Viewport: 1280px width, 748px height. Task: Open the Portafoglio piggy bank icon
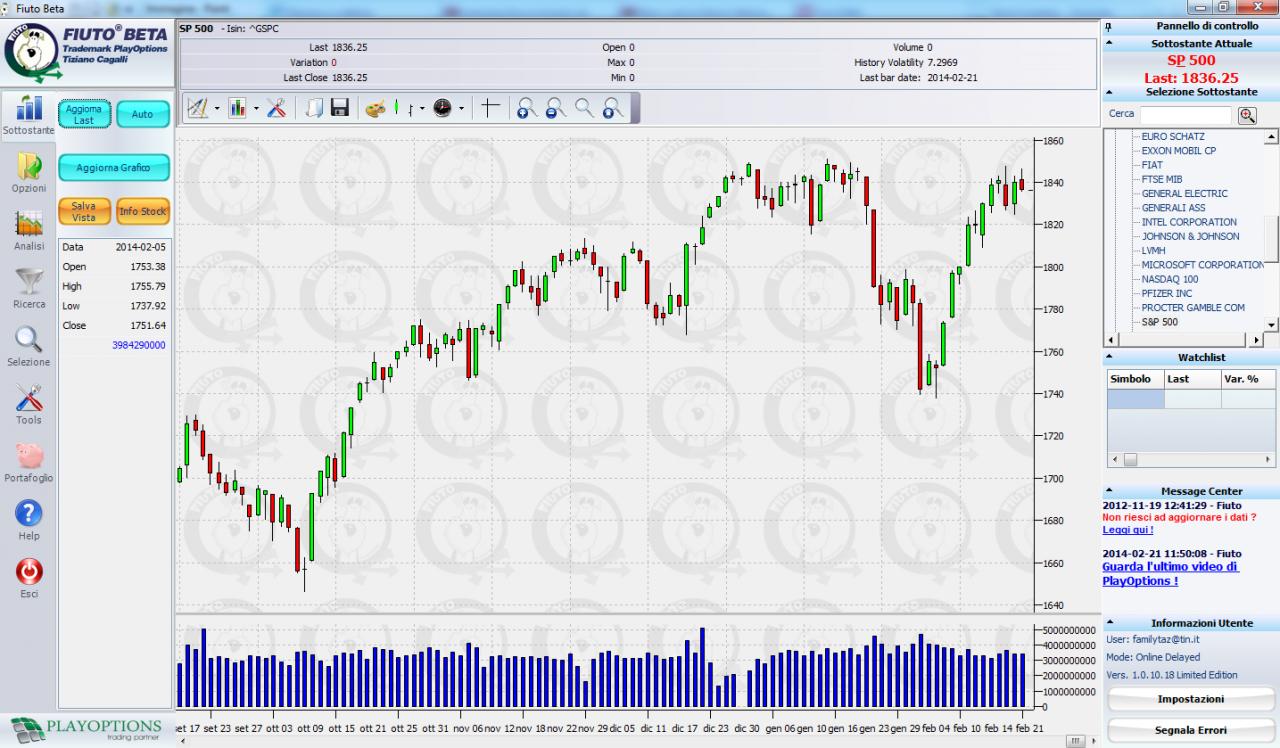[x=29, y=462]
